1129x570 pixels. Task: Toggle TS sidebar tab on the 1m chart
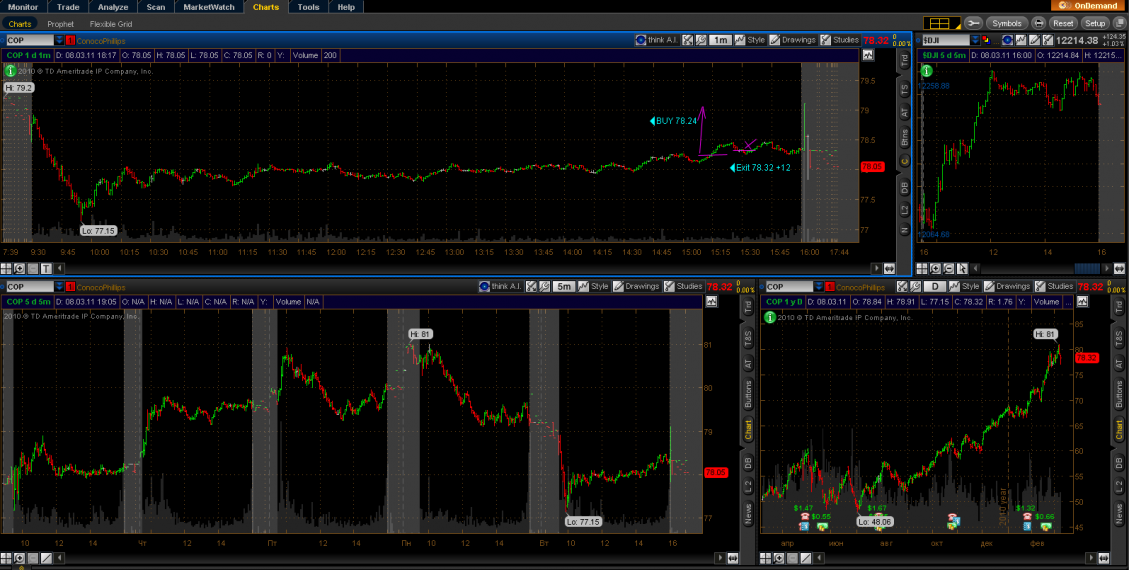pyautogui.click(x=904, y=89)
